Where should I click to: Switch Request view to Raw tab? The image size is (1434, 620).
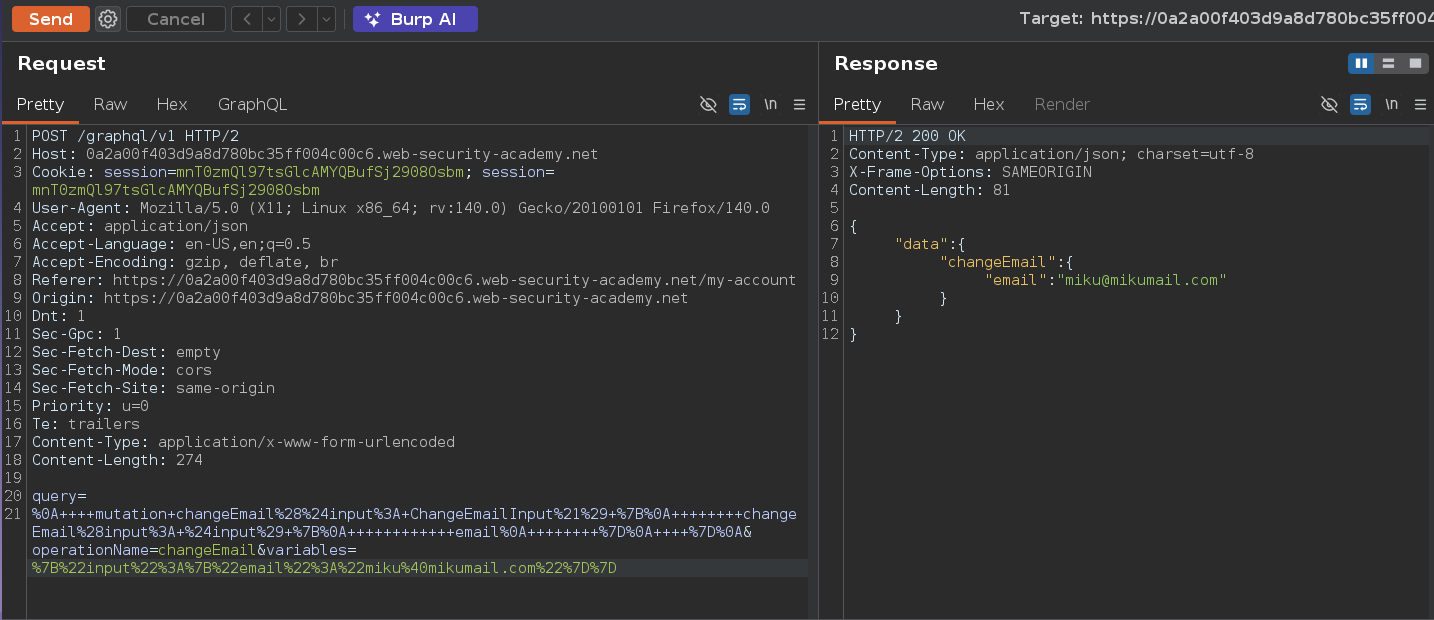pyautogui.click(x=111, y=104)
